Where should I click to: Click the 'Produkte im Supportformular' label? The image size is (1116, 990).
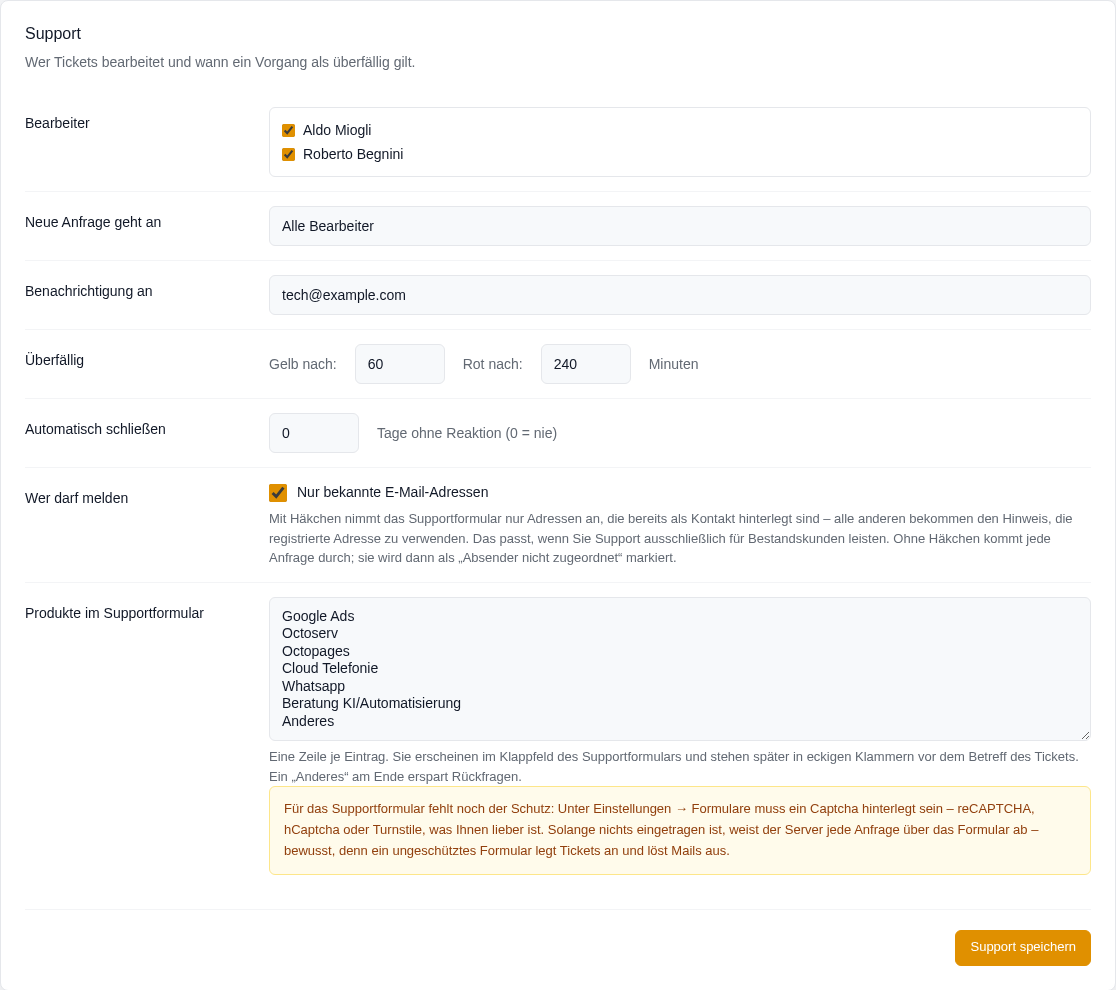pyautogui.click(x=114, y=614)
